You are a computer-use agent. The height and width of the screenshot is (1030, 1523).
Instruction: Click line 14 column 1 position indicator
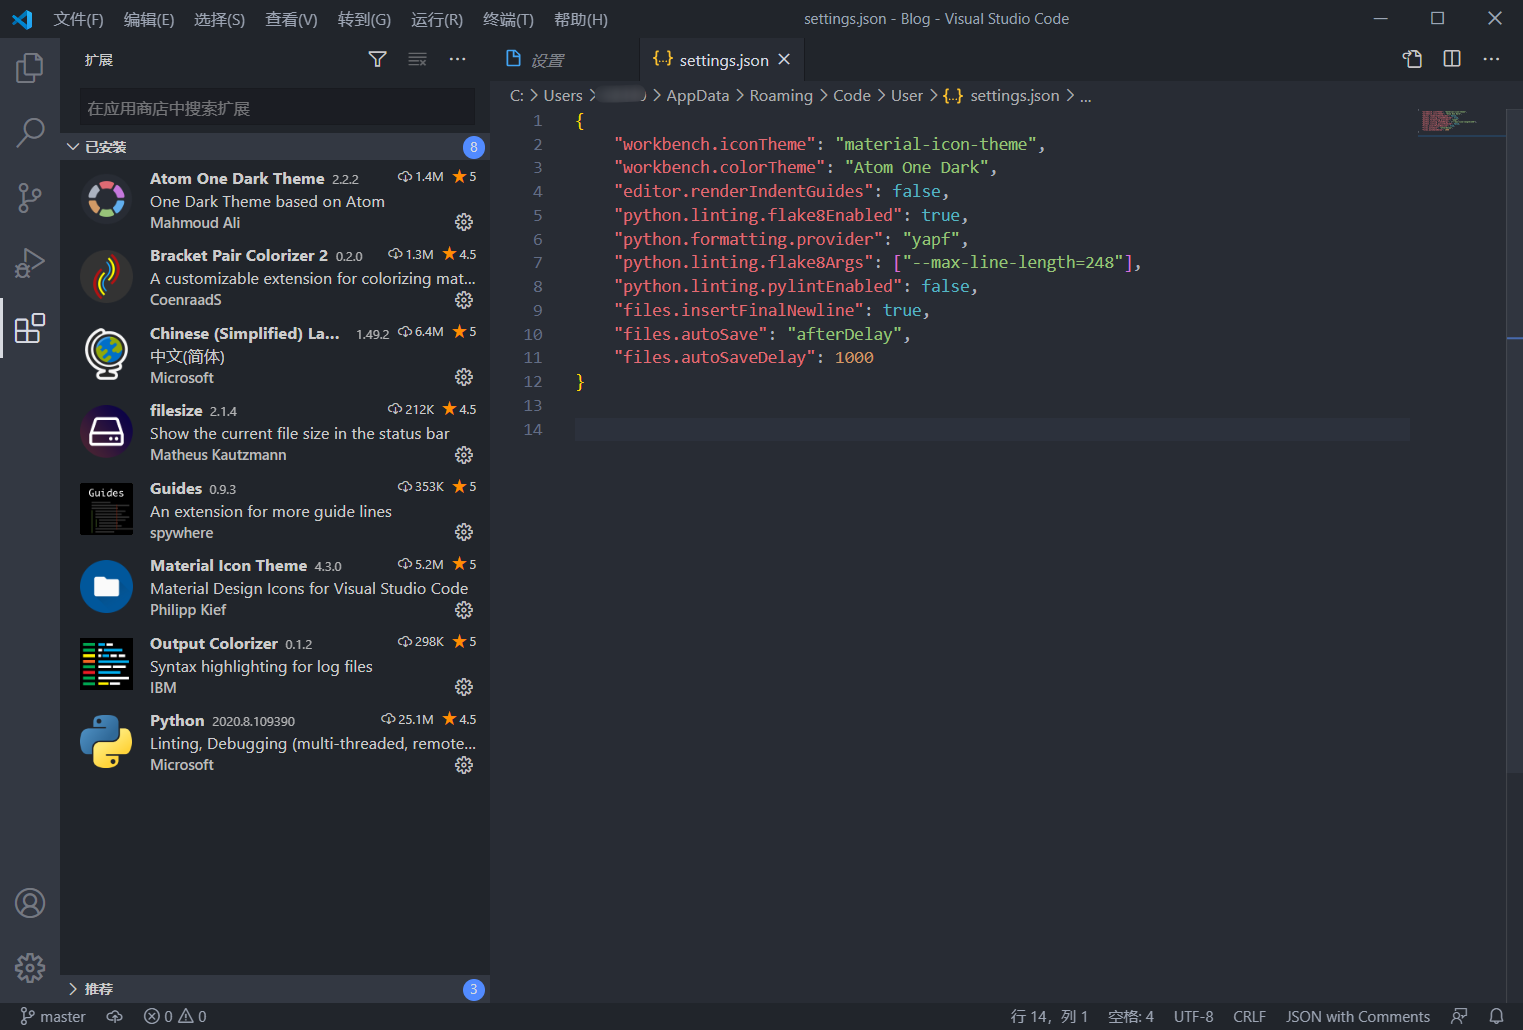coord(1049,1016)
